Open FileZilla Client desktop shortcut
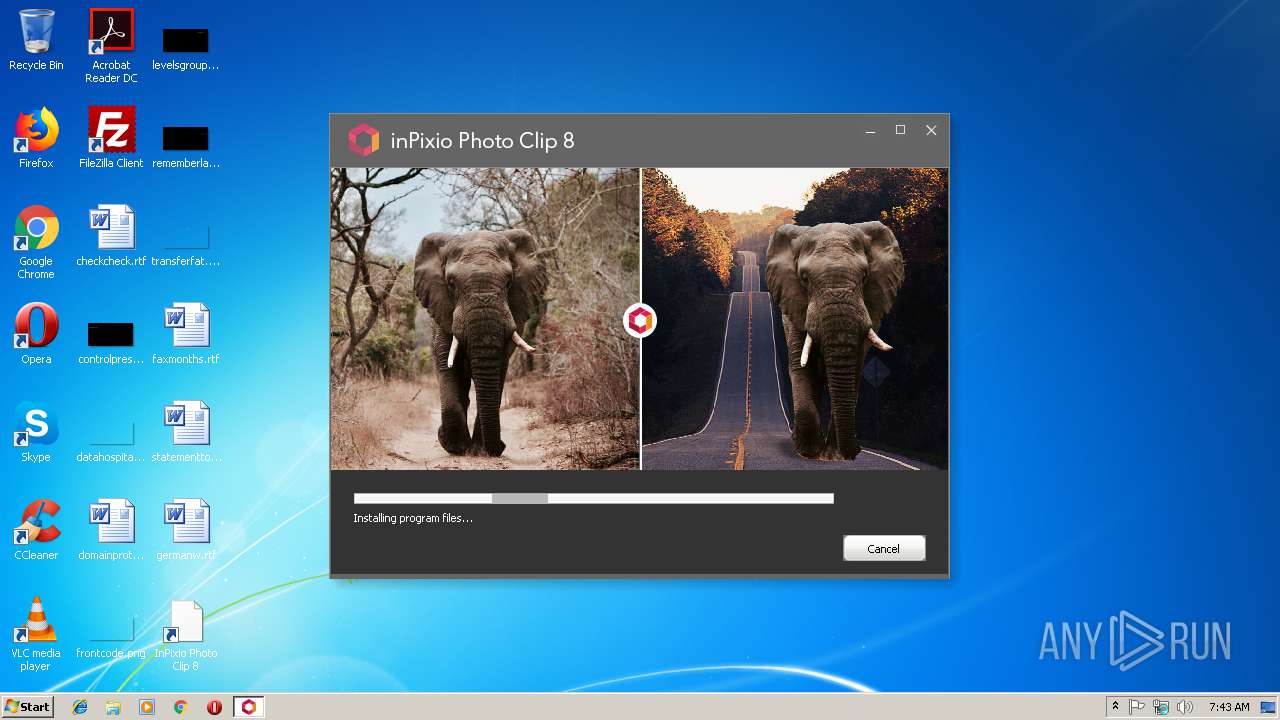 tap(111, 138)
